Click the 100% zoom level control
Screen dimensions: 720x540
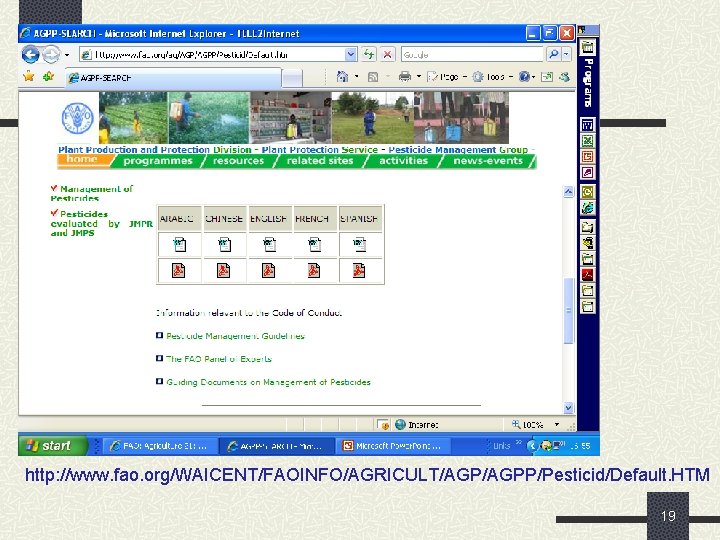tap(528, 425)
